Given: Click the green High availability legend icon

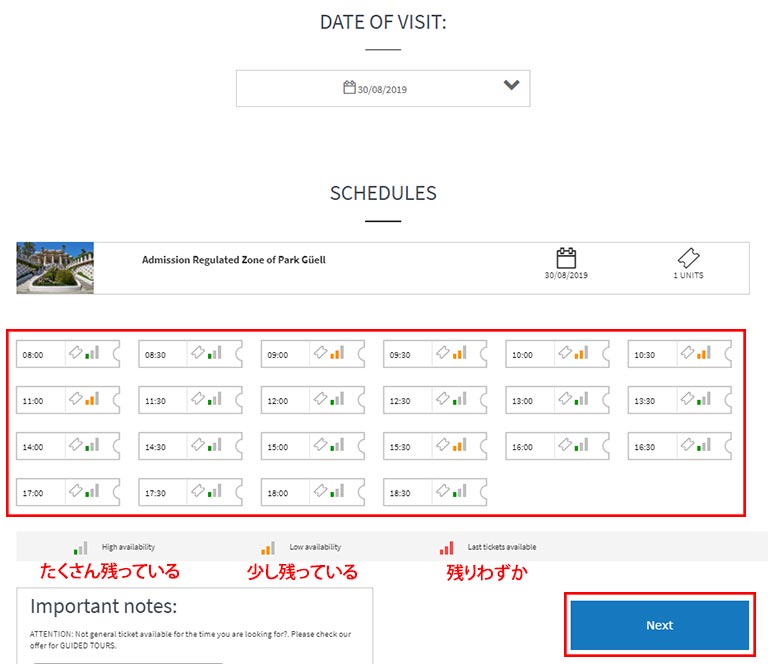Looking at the screenshot, I should point(80,548).
